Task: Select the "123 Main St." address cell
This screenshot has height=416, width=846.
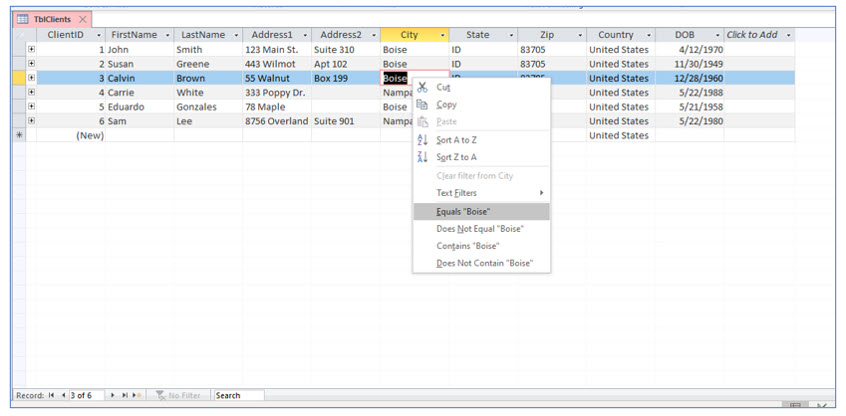Action: coord(277,50)
